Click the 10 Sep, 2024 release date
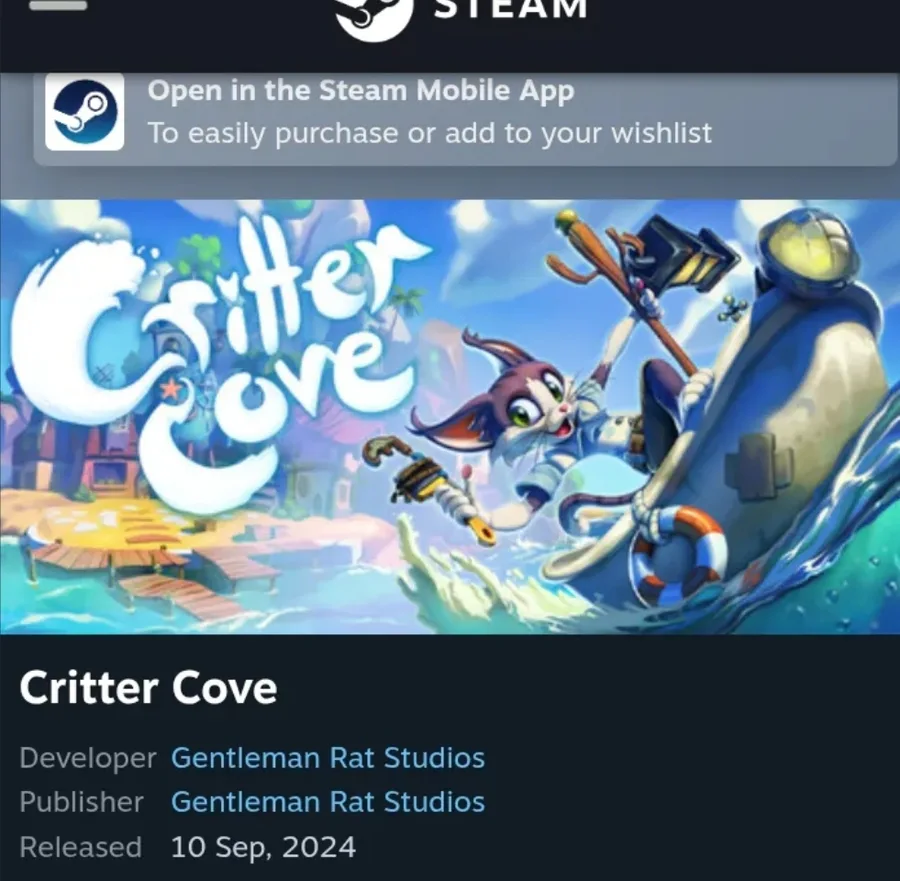 point(263,847)
